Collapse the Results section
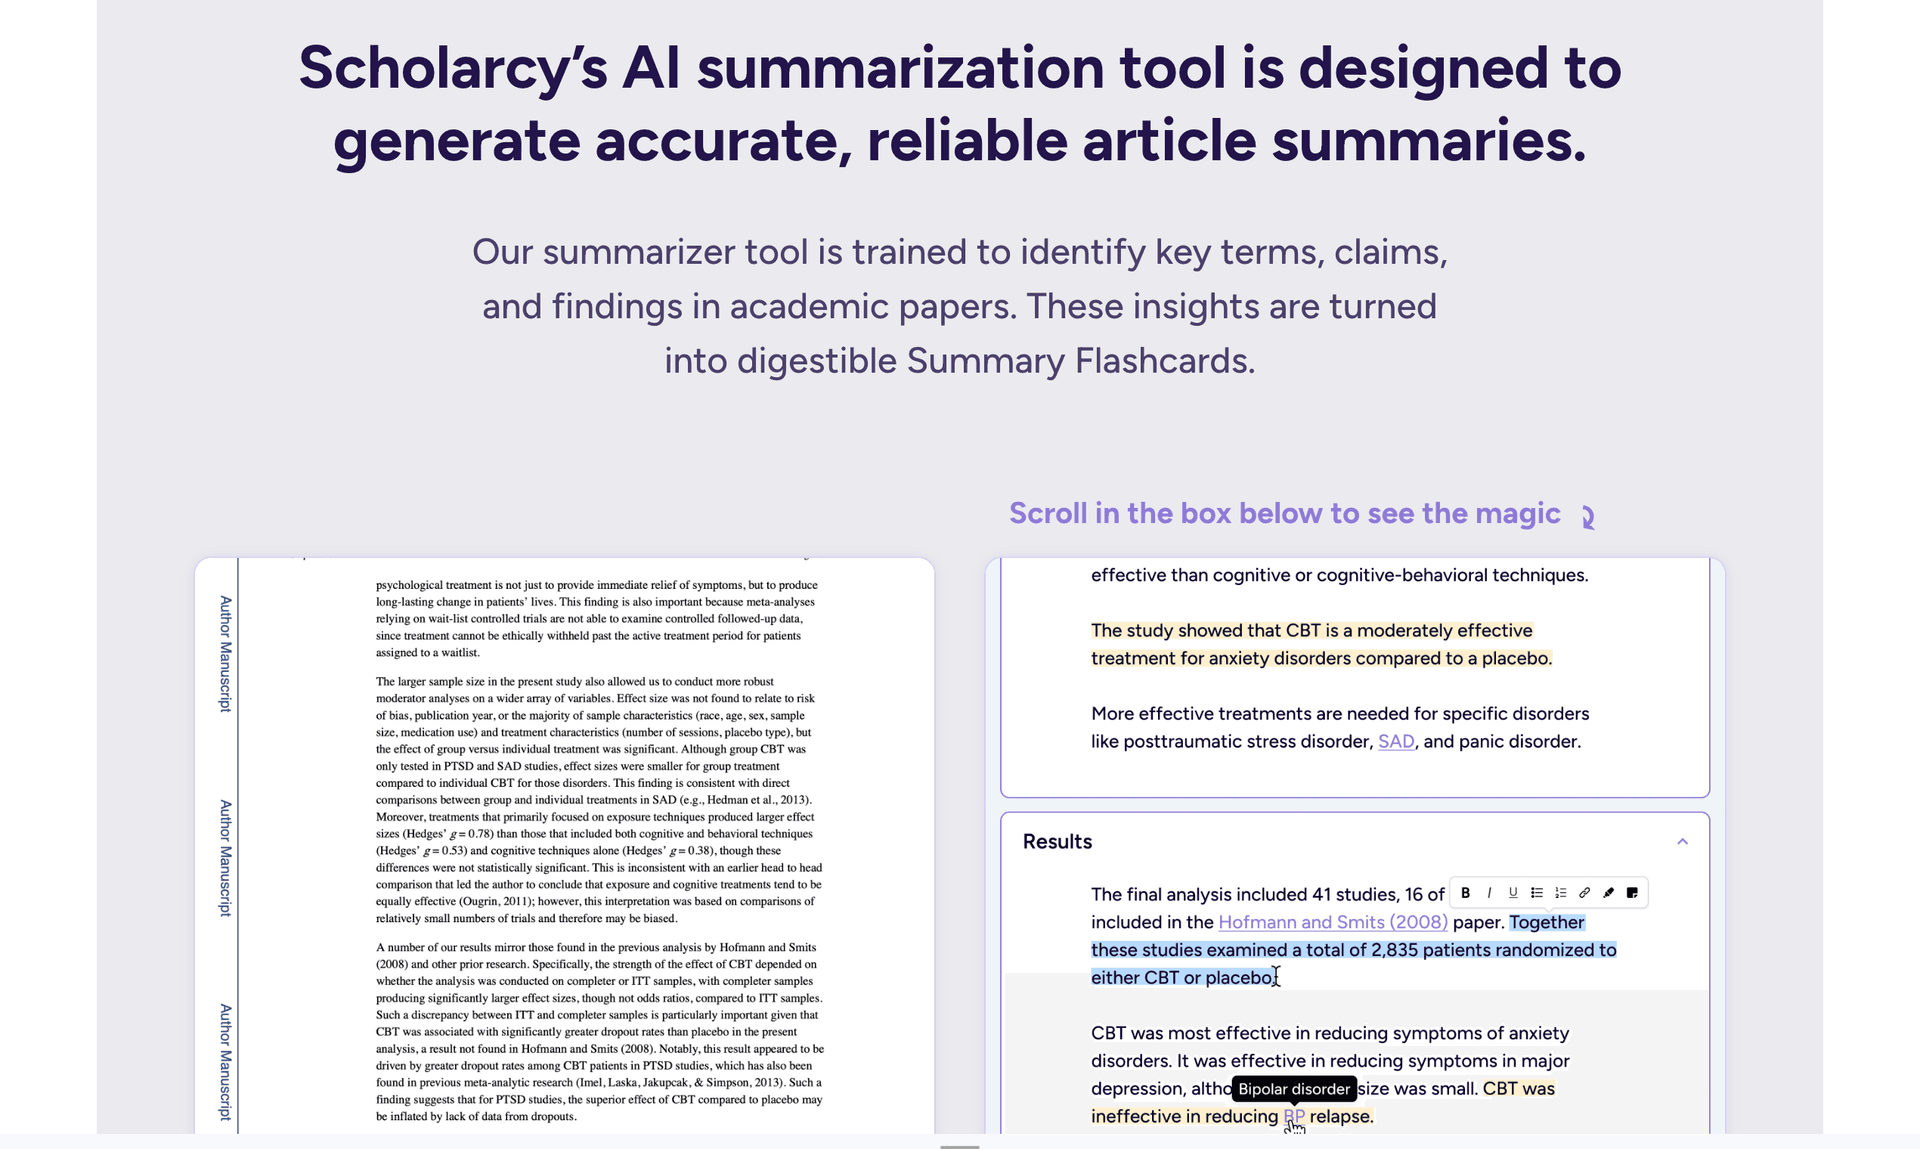 (1683, 841)
